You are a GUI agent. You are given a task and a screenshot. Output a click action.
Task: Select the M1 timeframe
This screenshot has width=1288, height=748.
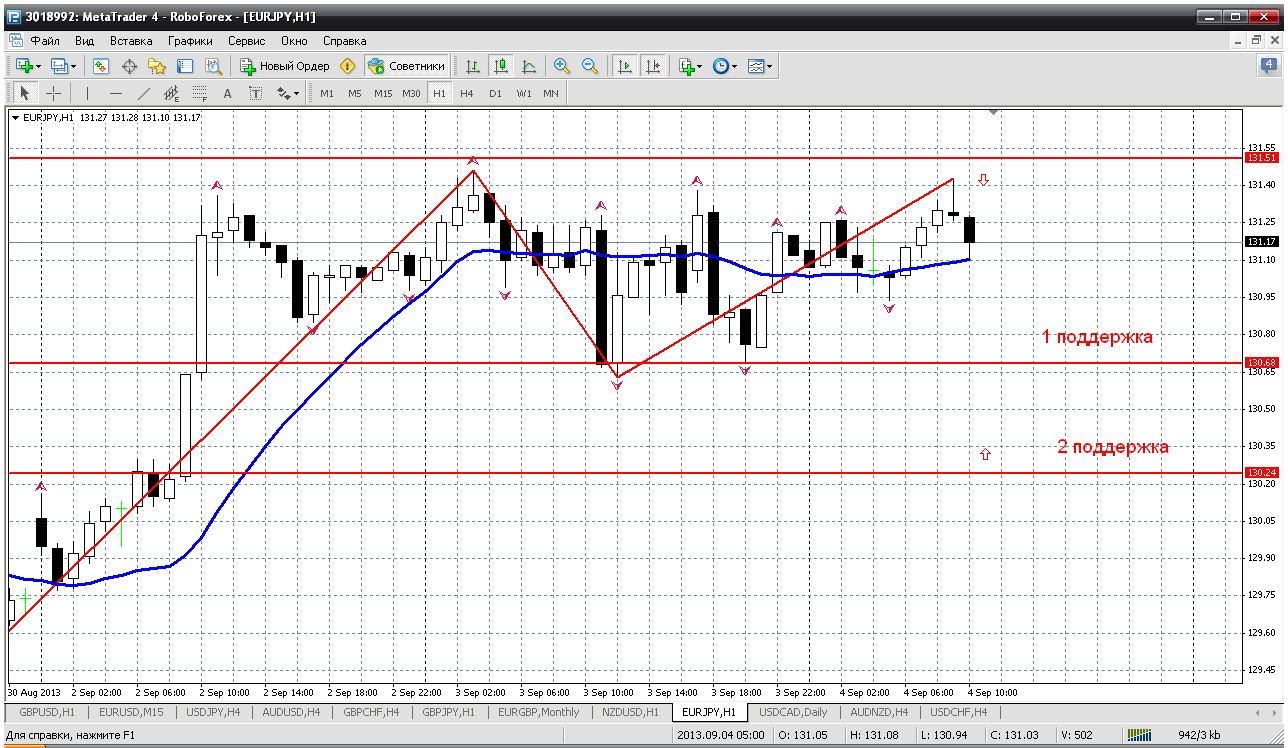327,93
